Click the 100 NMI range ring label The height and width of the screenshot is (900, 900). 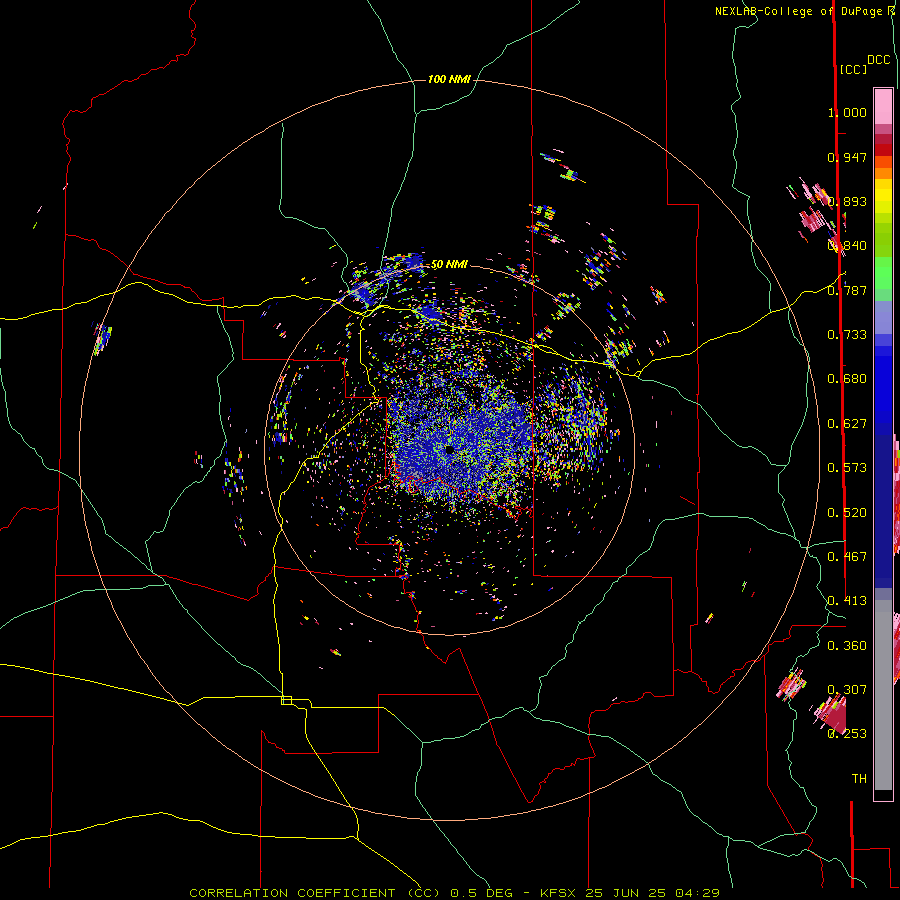pyautogui.click(x=449, y=79)
